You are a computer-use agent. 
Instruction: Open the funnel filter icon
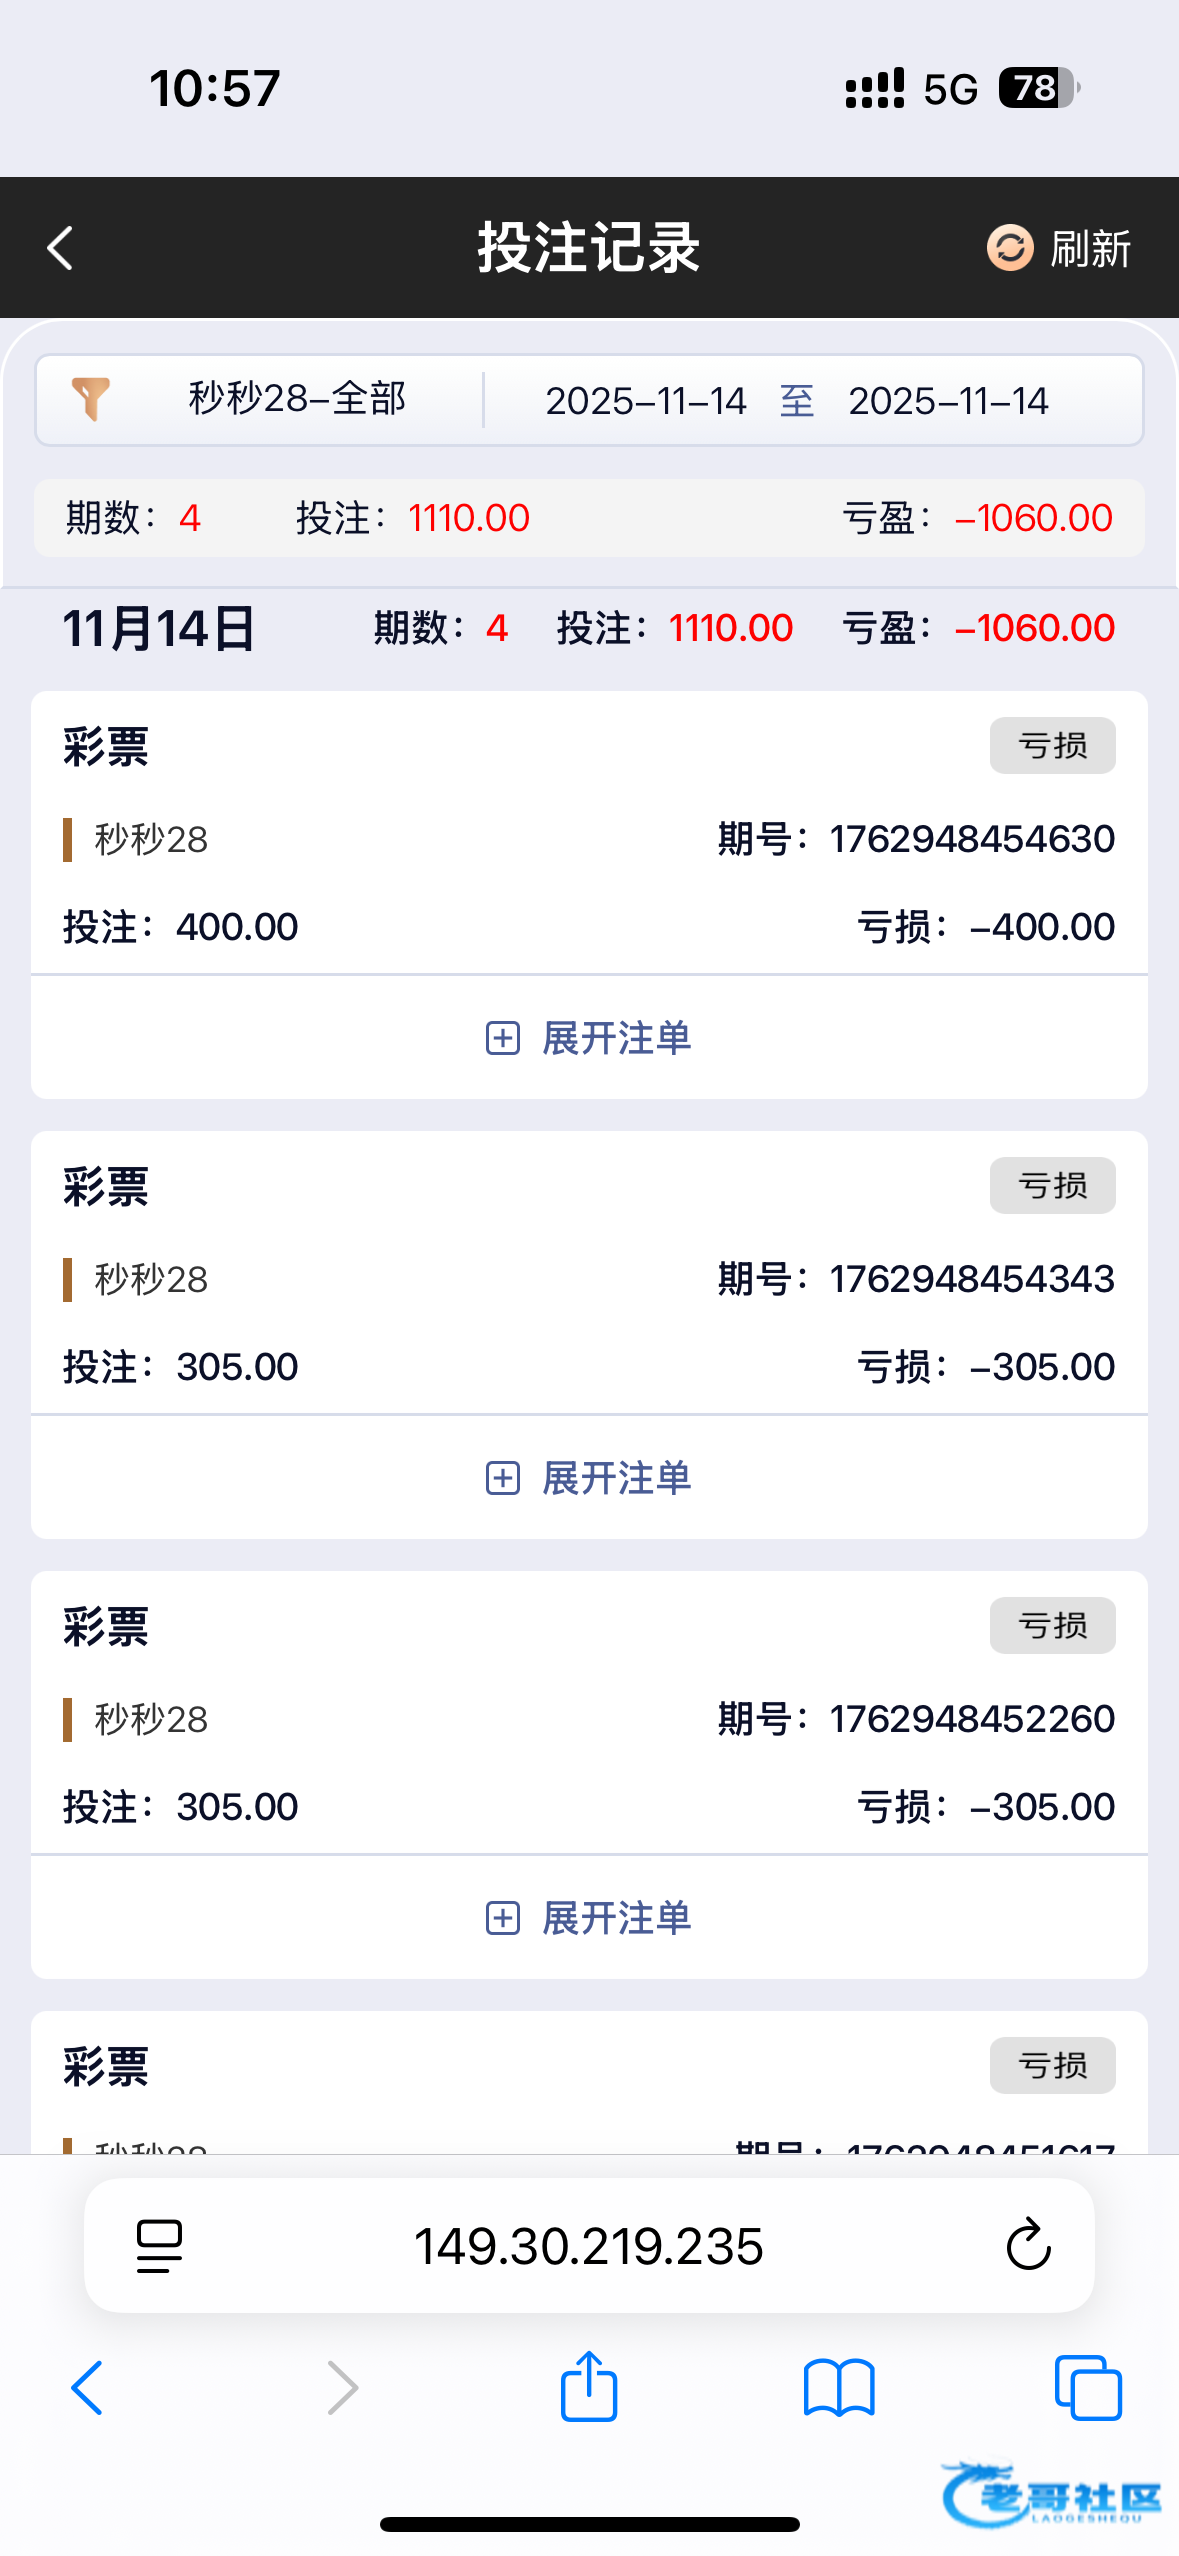tap(91, 399)
